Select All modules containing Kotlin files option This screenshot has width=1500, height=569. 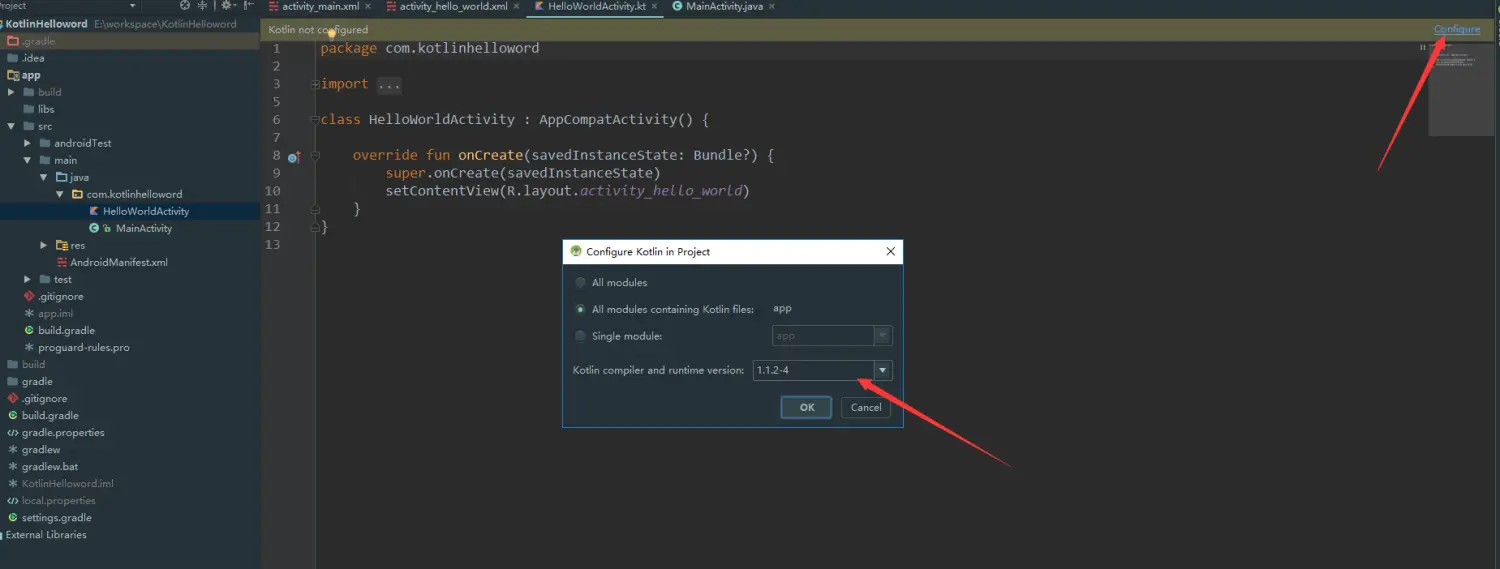pos(581,310)
